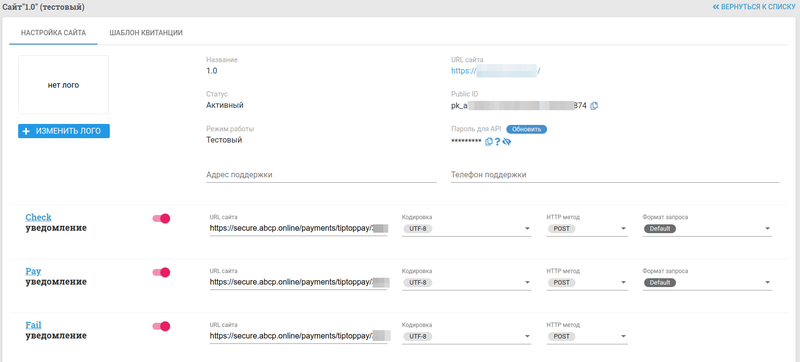Viewport: 800px width, 362px height.
Task: Click the Телефон поддержки field
Action: tap(615, 175)
